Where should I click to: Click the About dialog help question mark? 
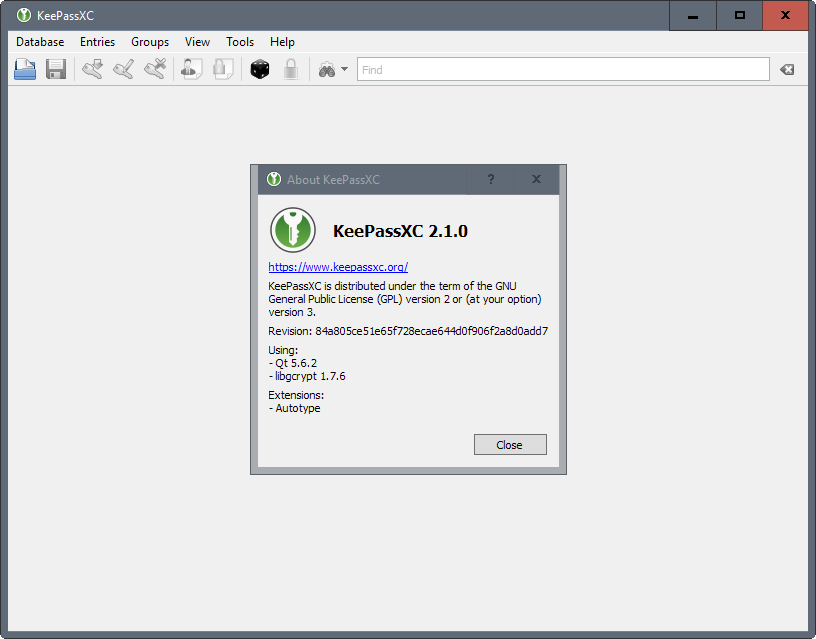pyautogui.click(x=491, y=180)
